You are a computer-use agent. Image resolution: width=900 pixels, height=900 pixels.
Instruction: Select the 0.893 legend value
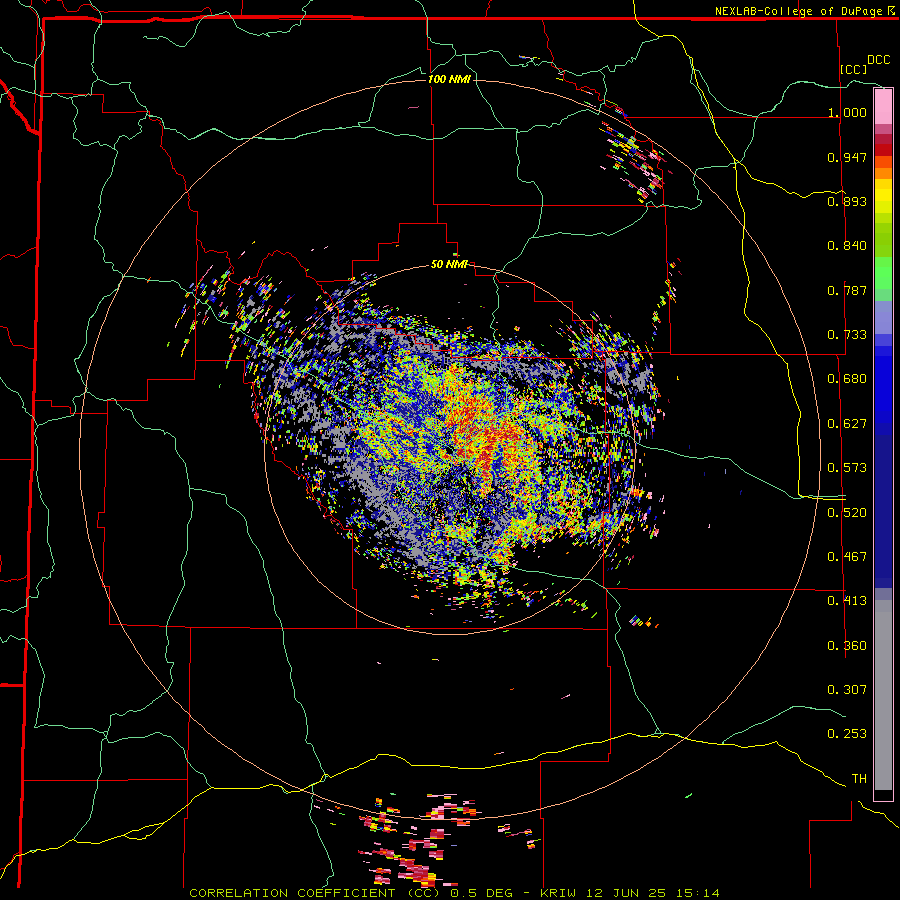[847, 201]
